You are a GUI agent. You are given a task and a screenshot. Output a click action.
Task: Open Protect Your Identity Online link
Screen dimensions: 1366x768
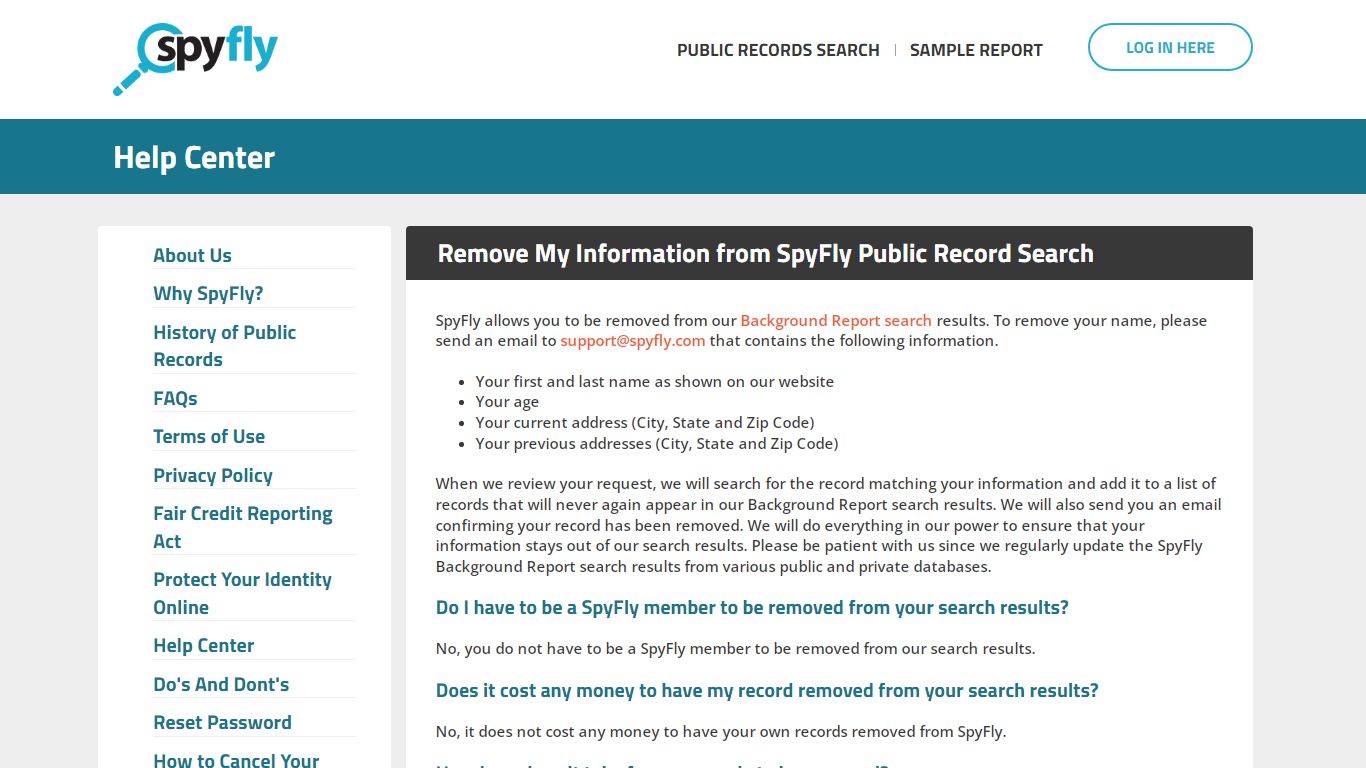click(x=242, y=593)
